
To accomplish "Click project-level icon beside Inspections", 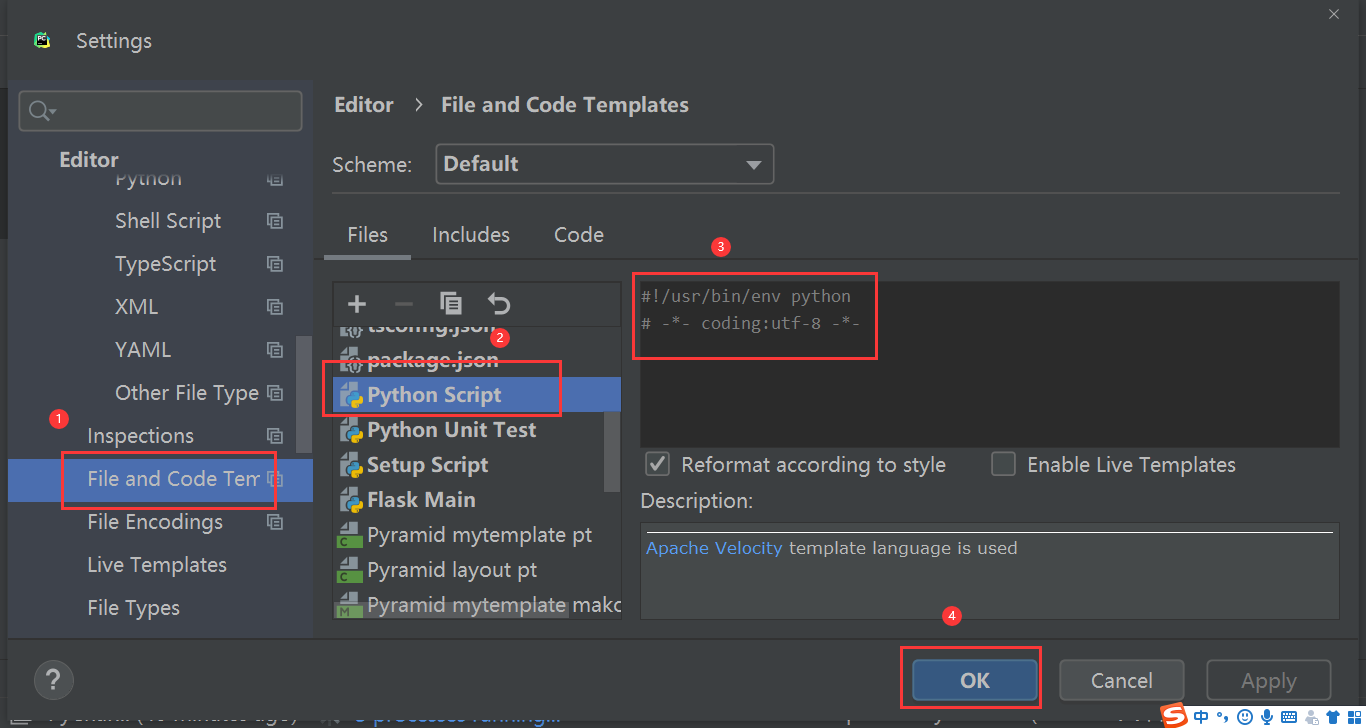I will click(275, 436).
